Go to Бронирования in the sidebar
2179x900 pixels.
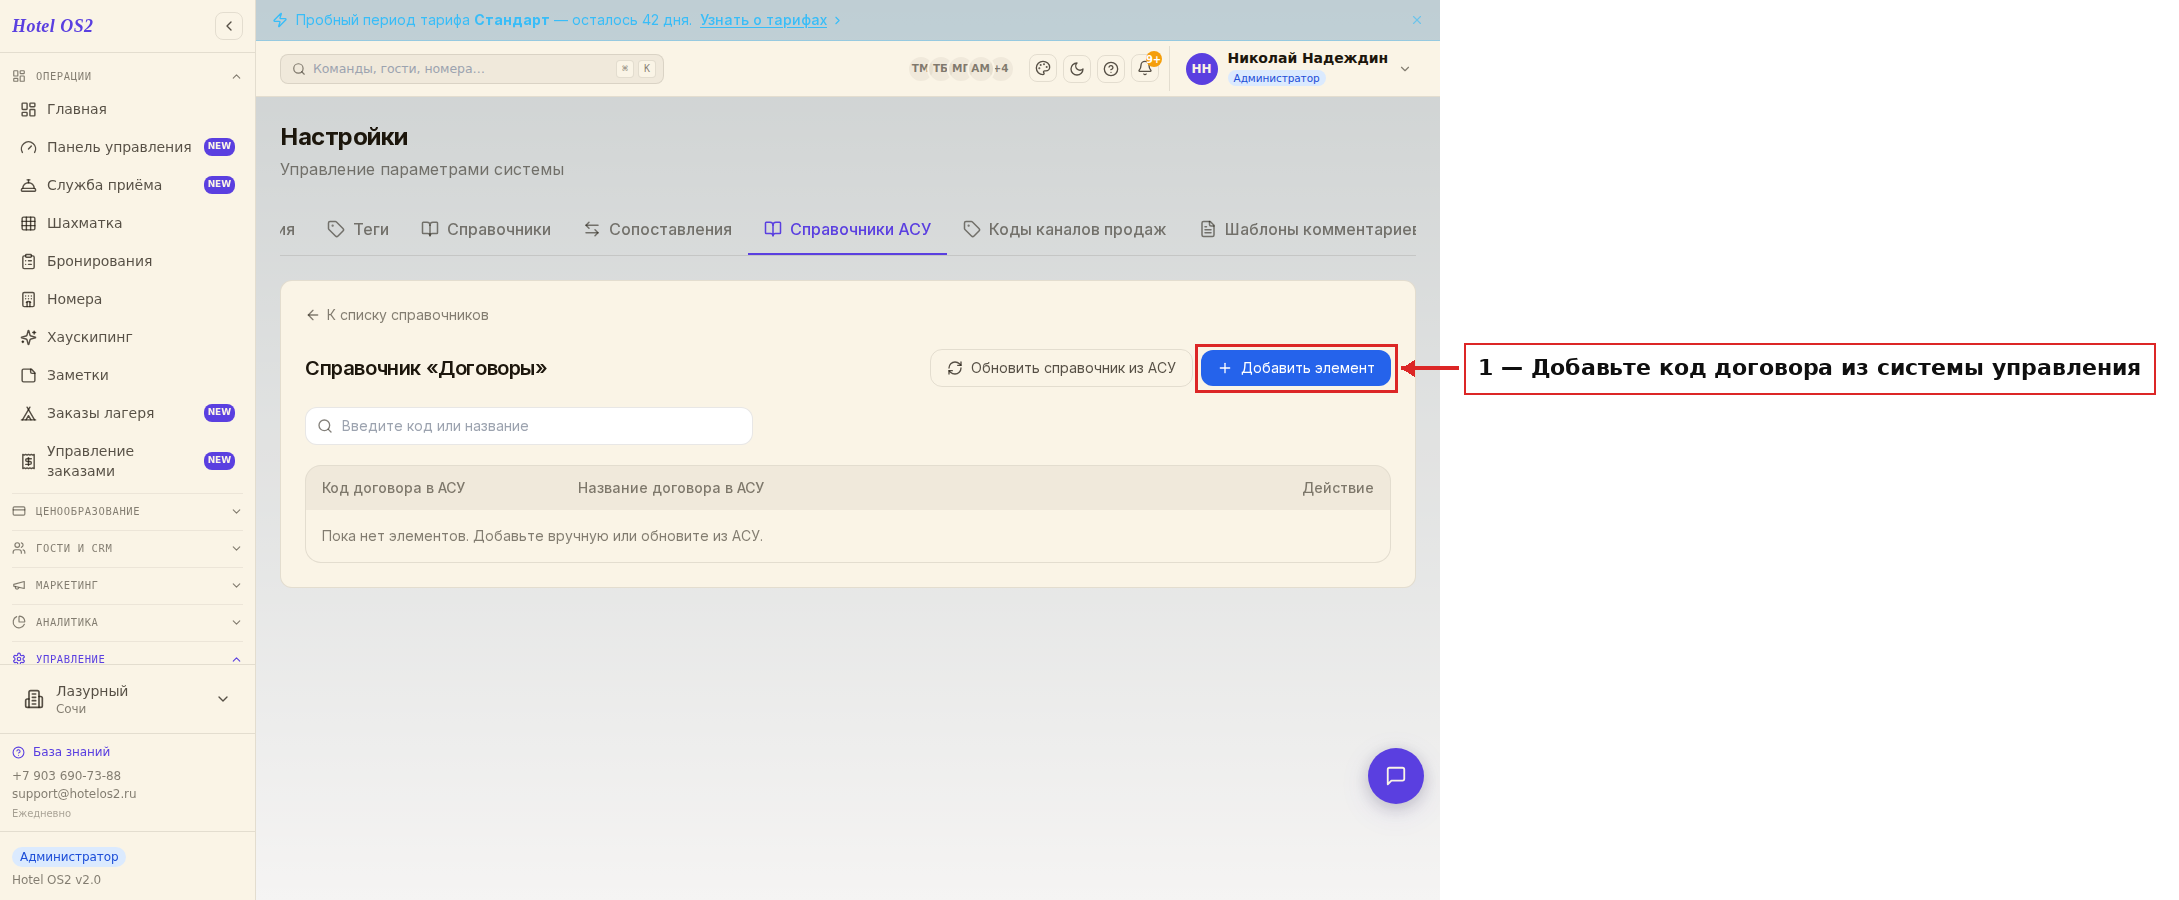127,261
